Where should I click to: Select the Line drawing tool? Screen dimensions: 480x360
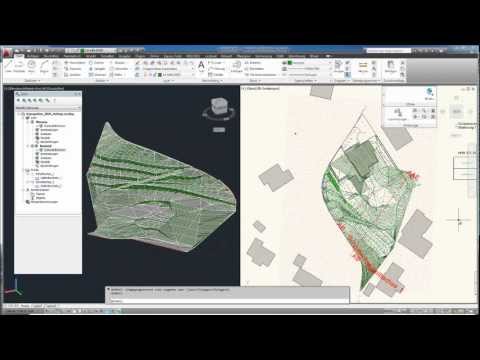[x=9, y=66]
